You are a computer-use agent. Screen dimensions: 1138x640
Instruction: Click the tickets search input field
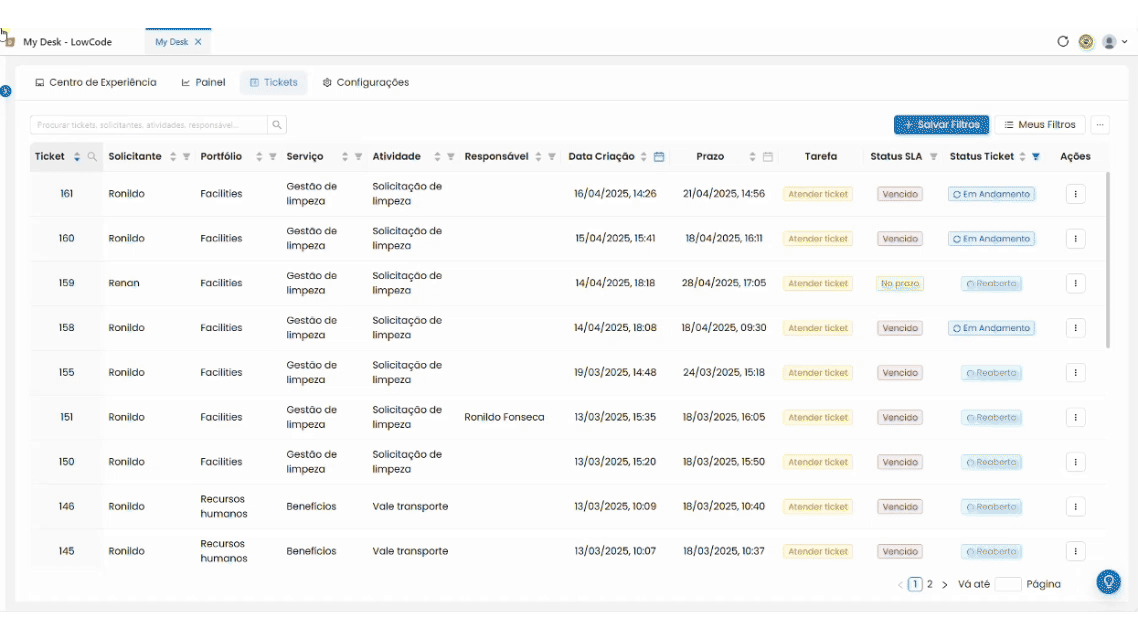[x=149, y=125]
